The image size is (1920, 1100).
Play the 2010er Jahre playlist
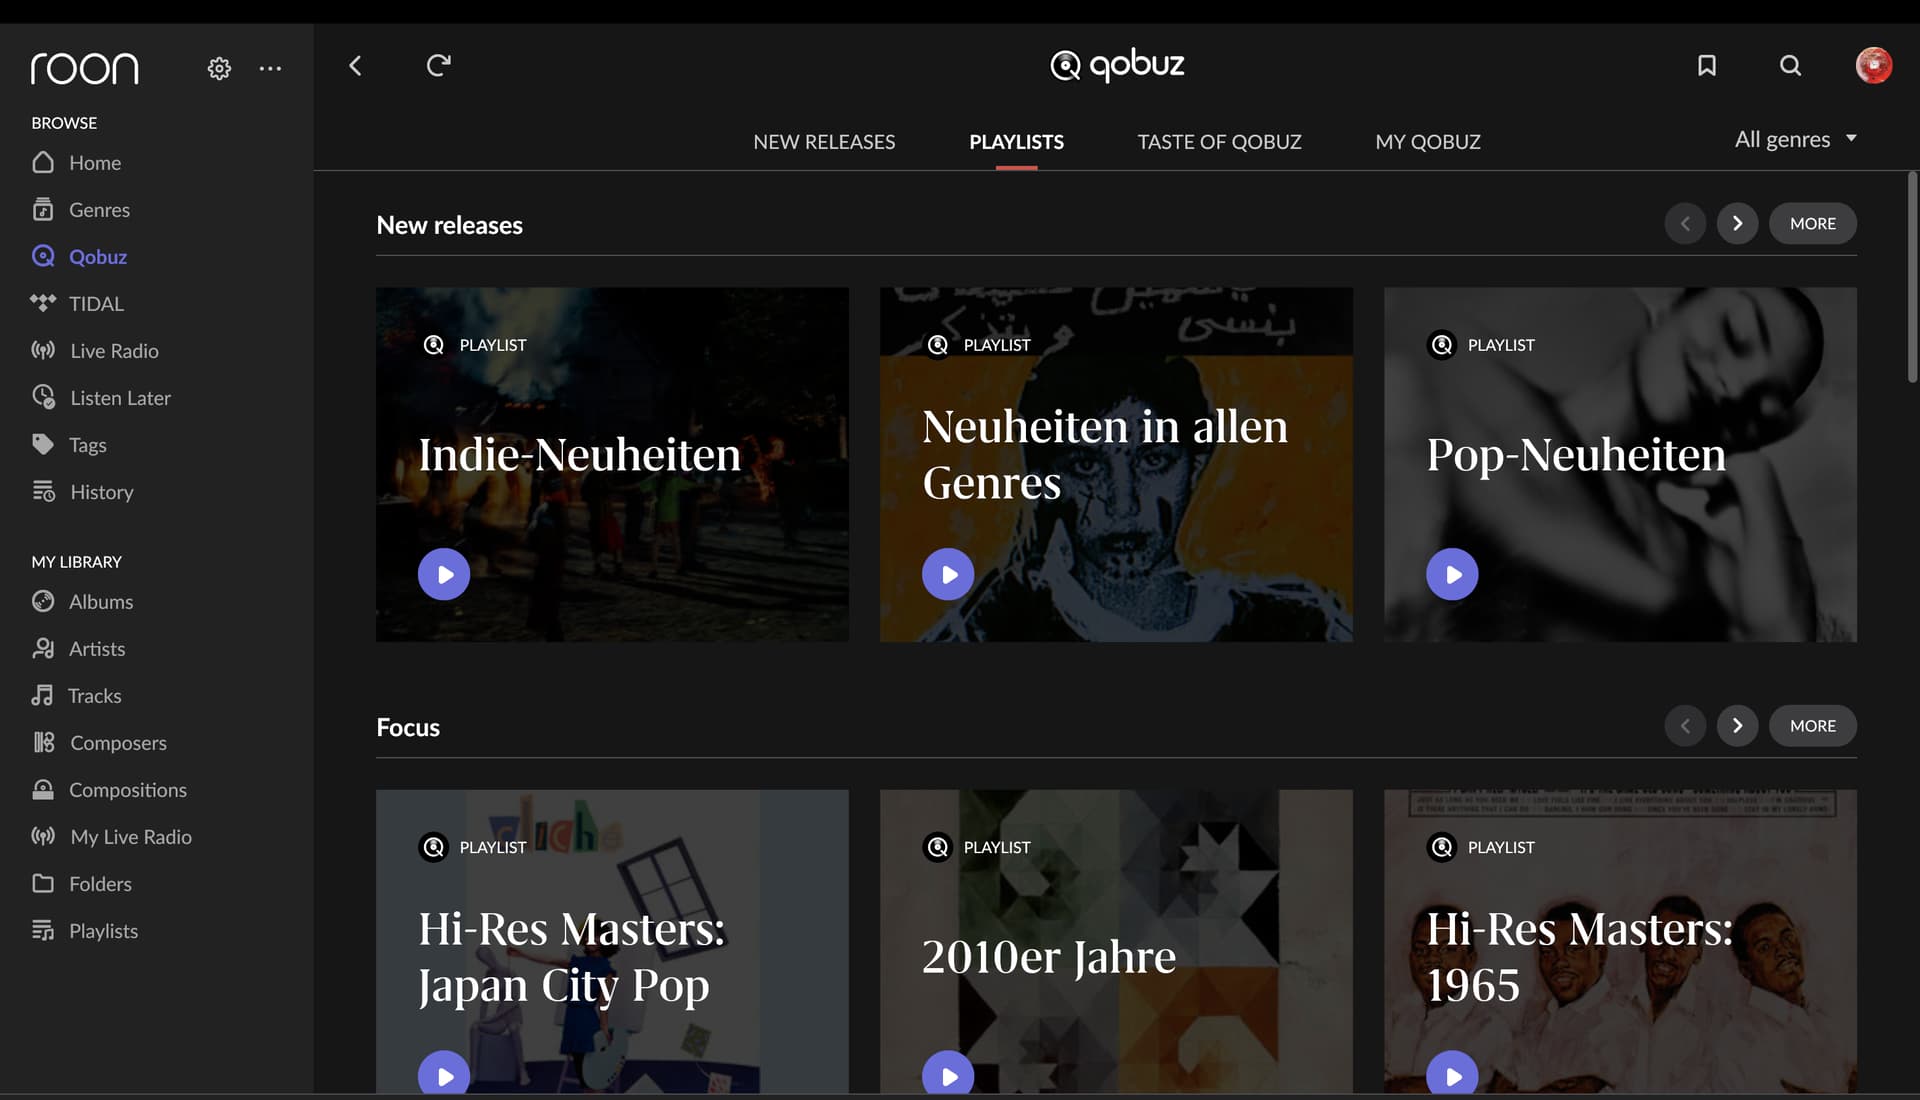point(948,1074)
